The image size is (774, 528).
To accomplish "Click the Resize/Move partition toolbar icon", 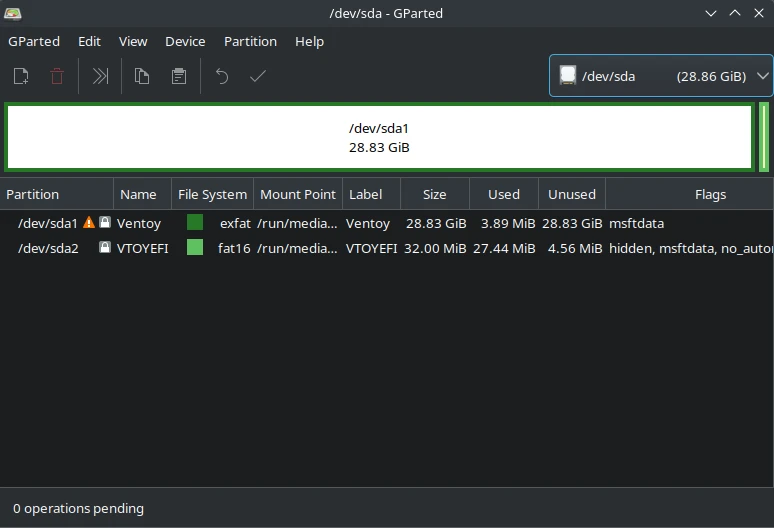I will (100, 76).
